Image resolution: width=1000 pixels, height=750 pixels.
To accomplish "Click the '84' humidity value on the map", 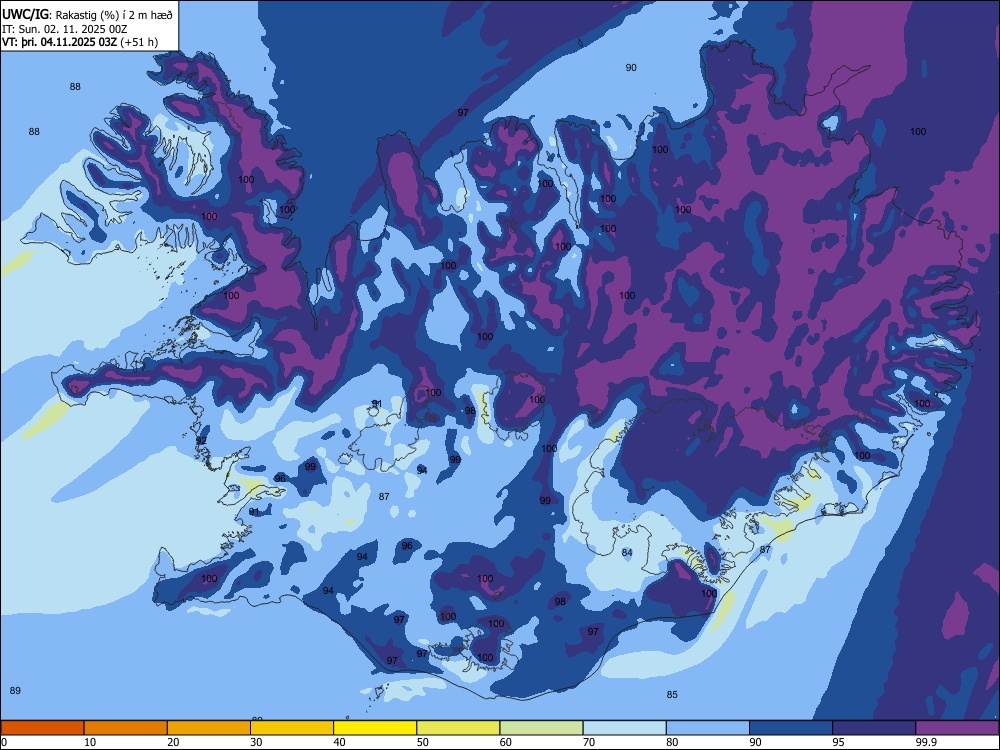I will coord(627,552).
